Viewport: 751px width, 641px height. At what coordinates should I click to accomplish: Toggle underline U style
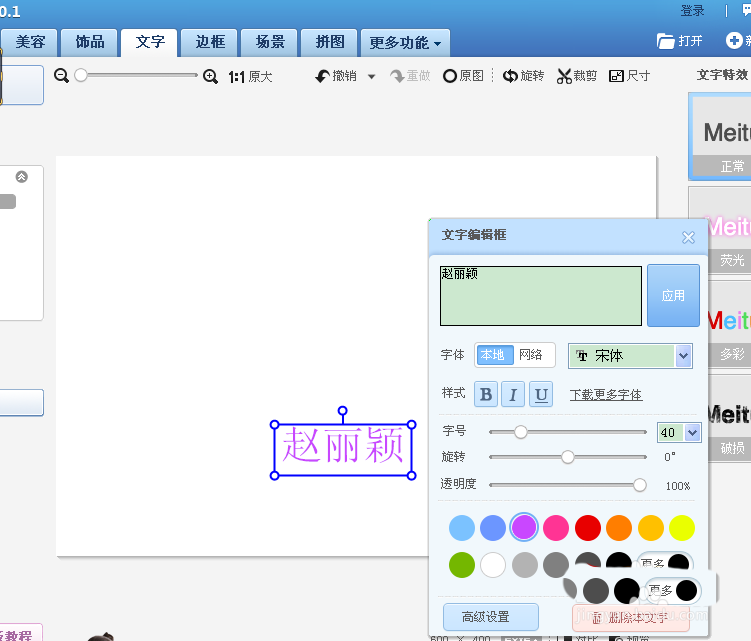click(x=541, y=394)
